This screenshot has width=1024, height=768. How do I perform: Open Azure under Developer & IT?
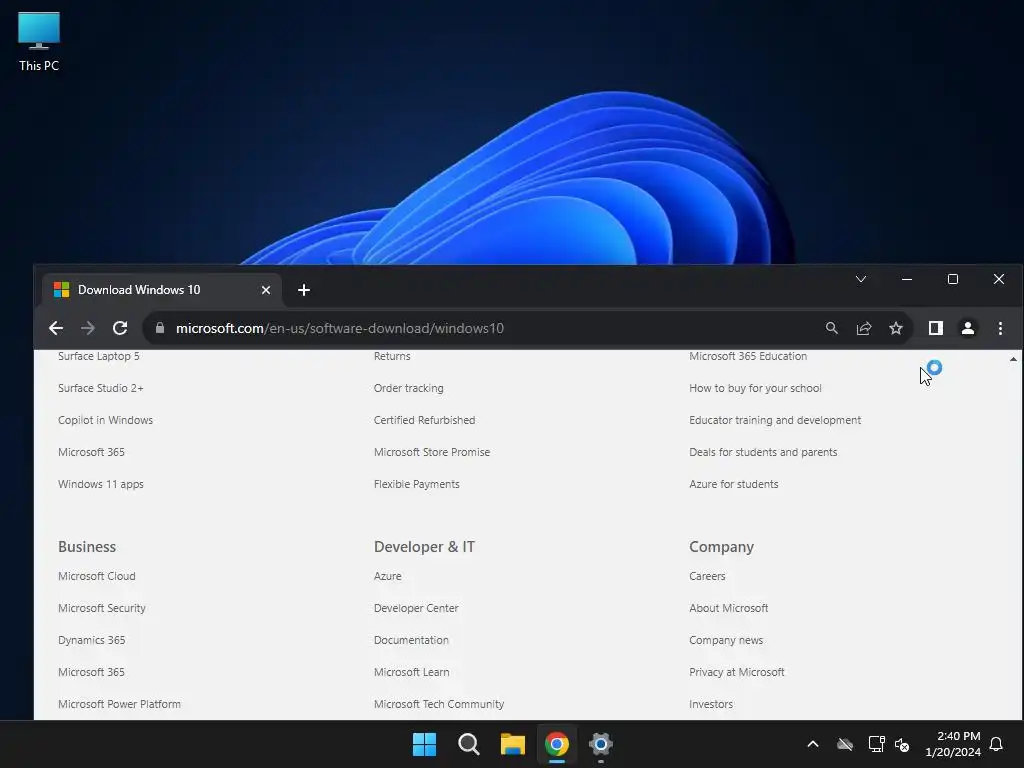click(x=387, y=576)
